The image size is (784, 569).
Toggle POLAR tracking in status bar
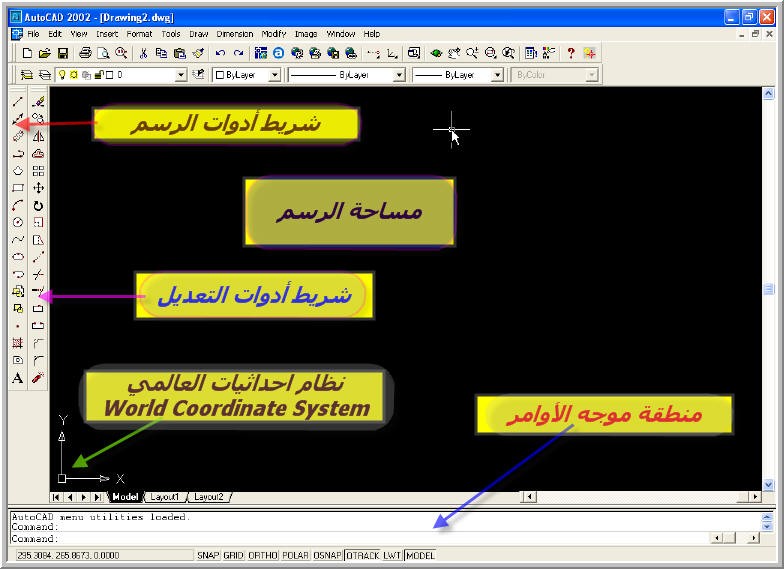[295, 556]
